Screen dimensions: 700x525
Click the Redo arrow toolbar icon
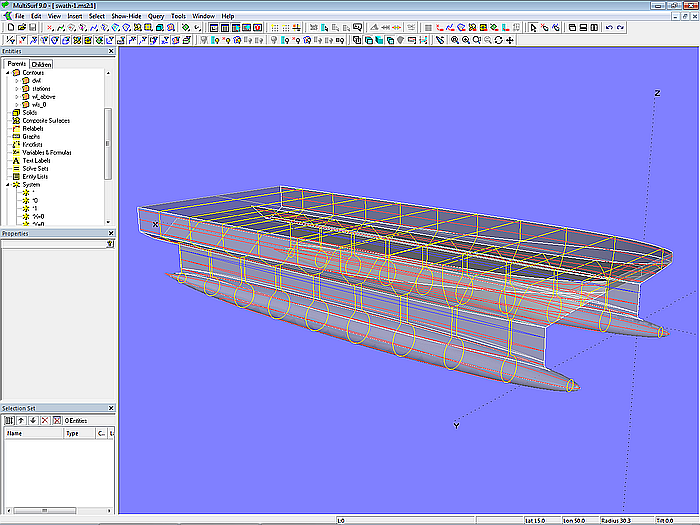tap(621, 28)
